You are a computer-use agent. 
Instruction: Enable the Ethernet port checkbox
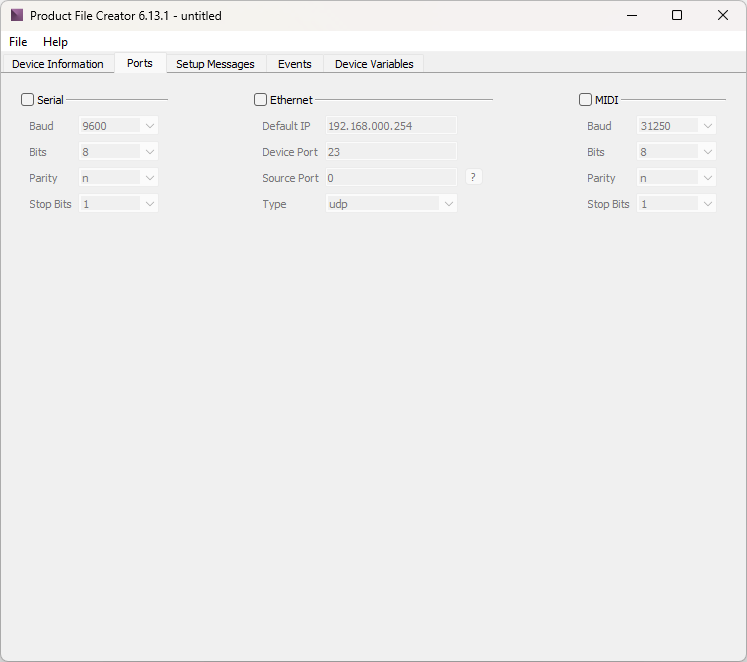click(261, 100)
